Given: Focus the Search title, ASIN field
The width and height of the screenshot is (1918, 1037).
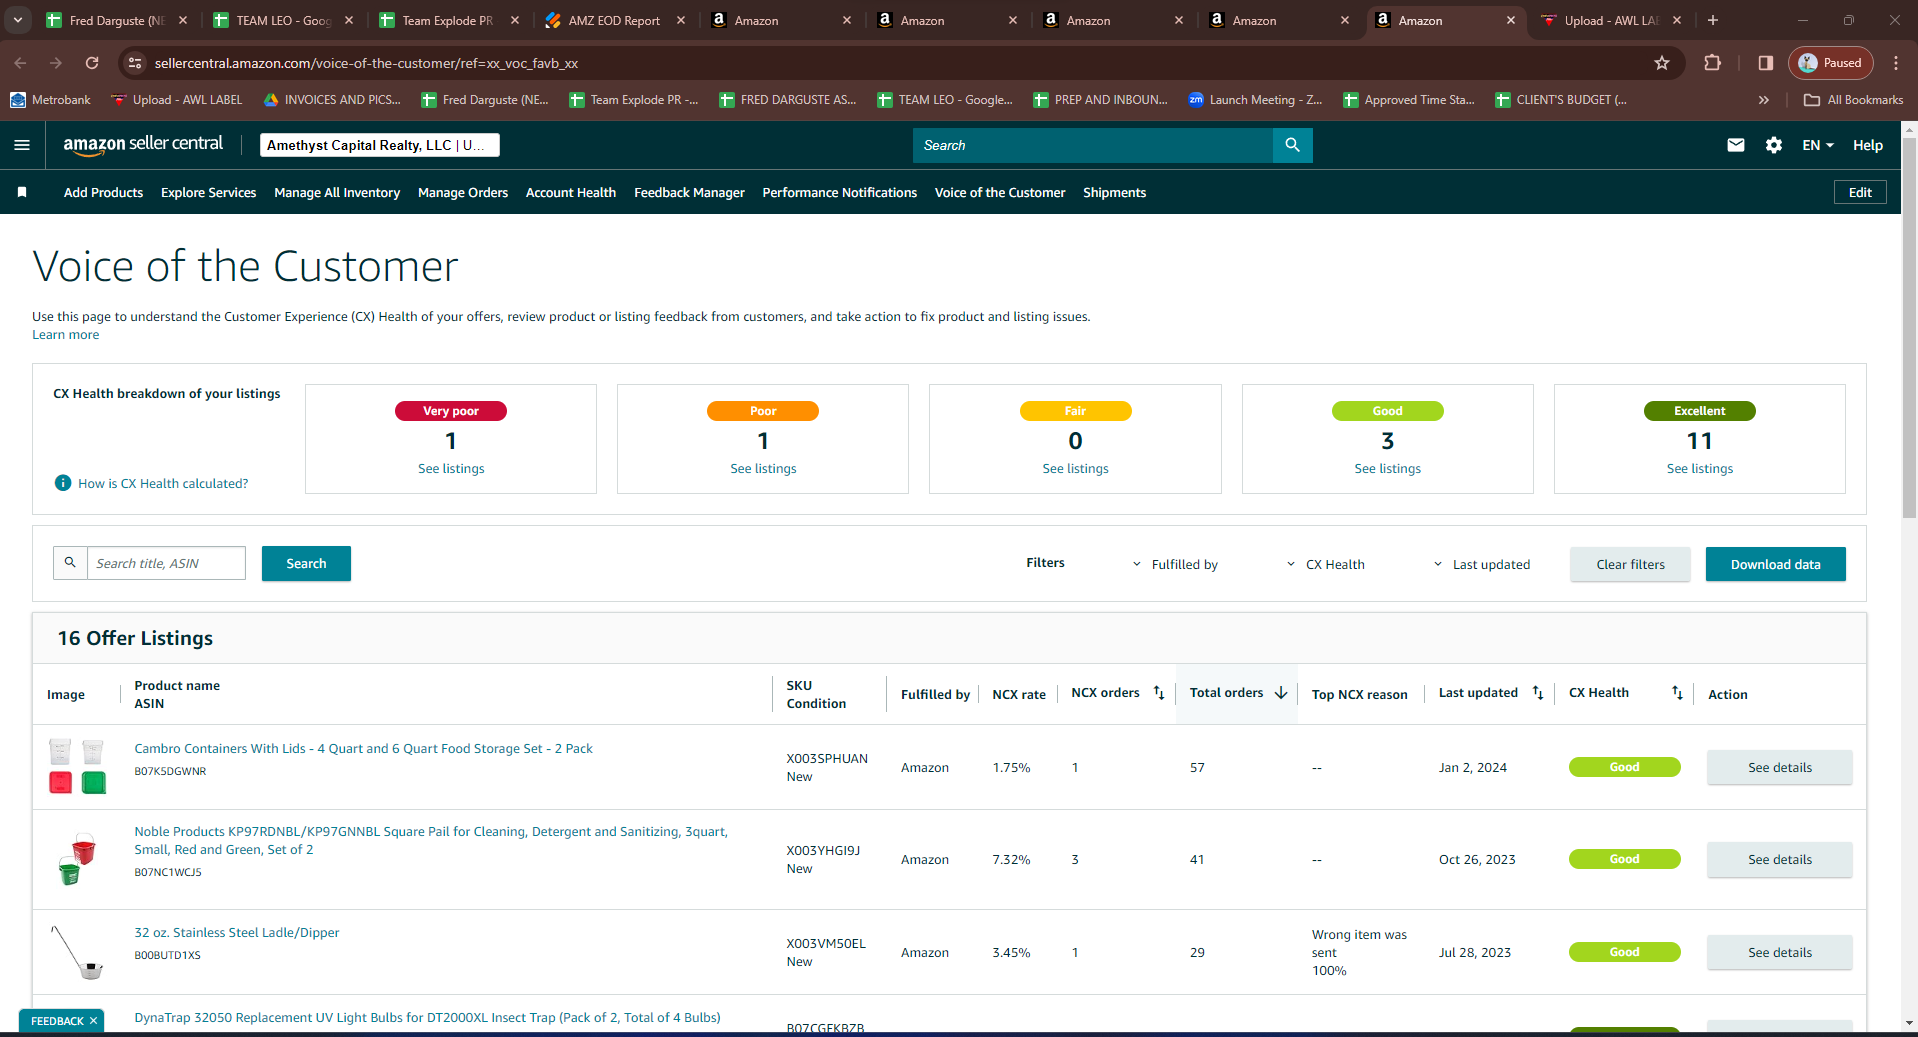Looking at the screenshot, I should coord(166,563).
